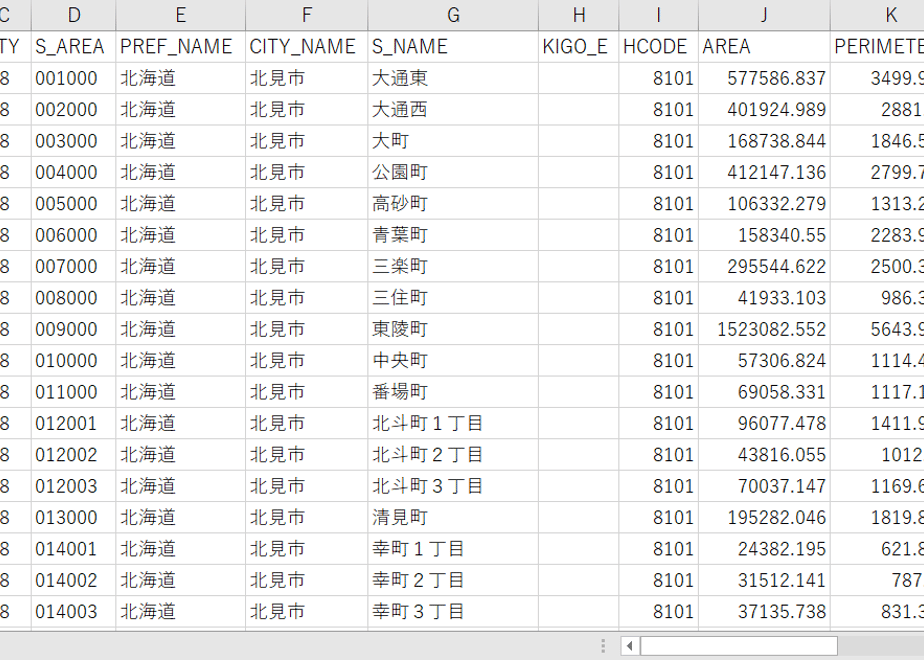924x660 pixels.
Task: Click AREA value 57306.824
Action: 764,360
